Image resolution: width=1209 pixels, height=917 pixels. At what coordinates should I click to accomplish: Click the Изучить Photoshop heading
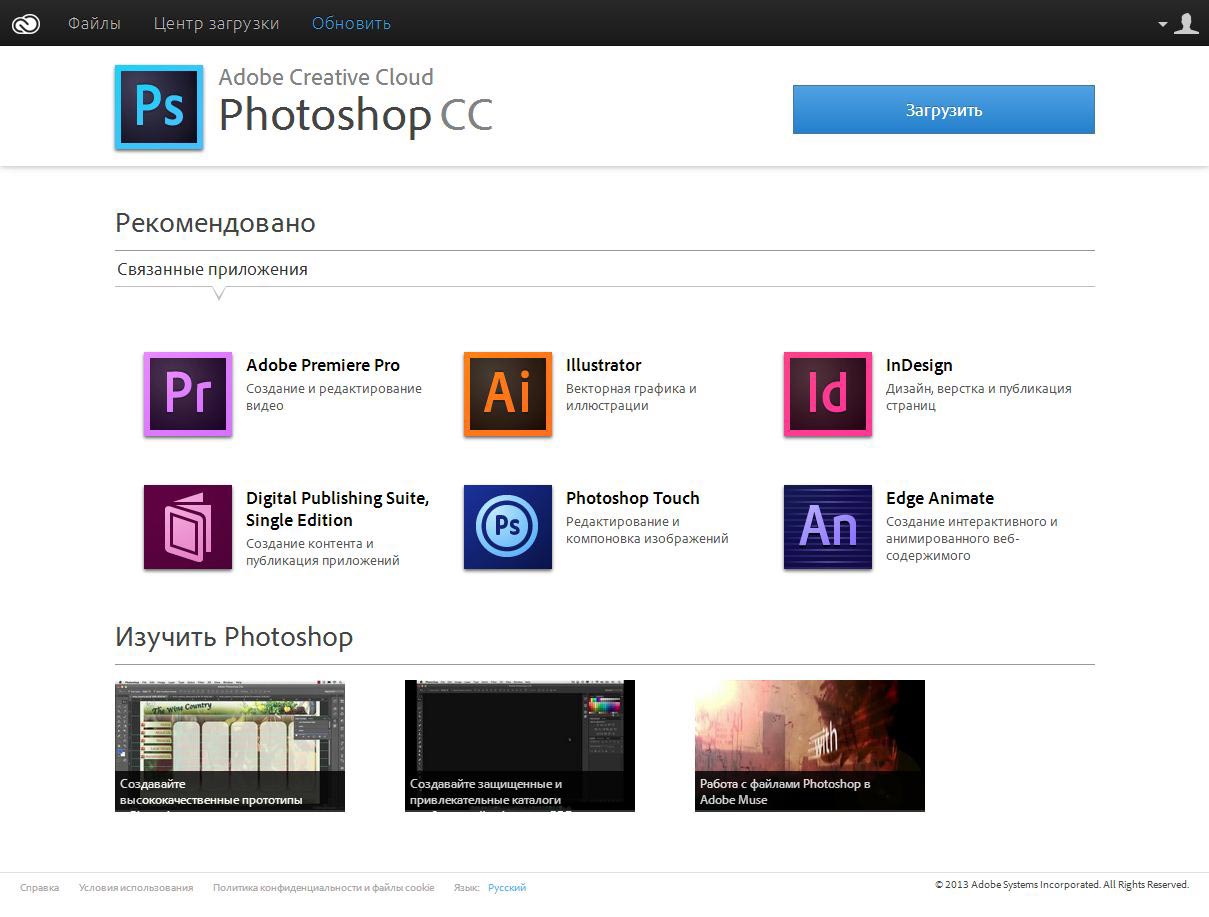234,637
